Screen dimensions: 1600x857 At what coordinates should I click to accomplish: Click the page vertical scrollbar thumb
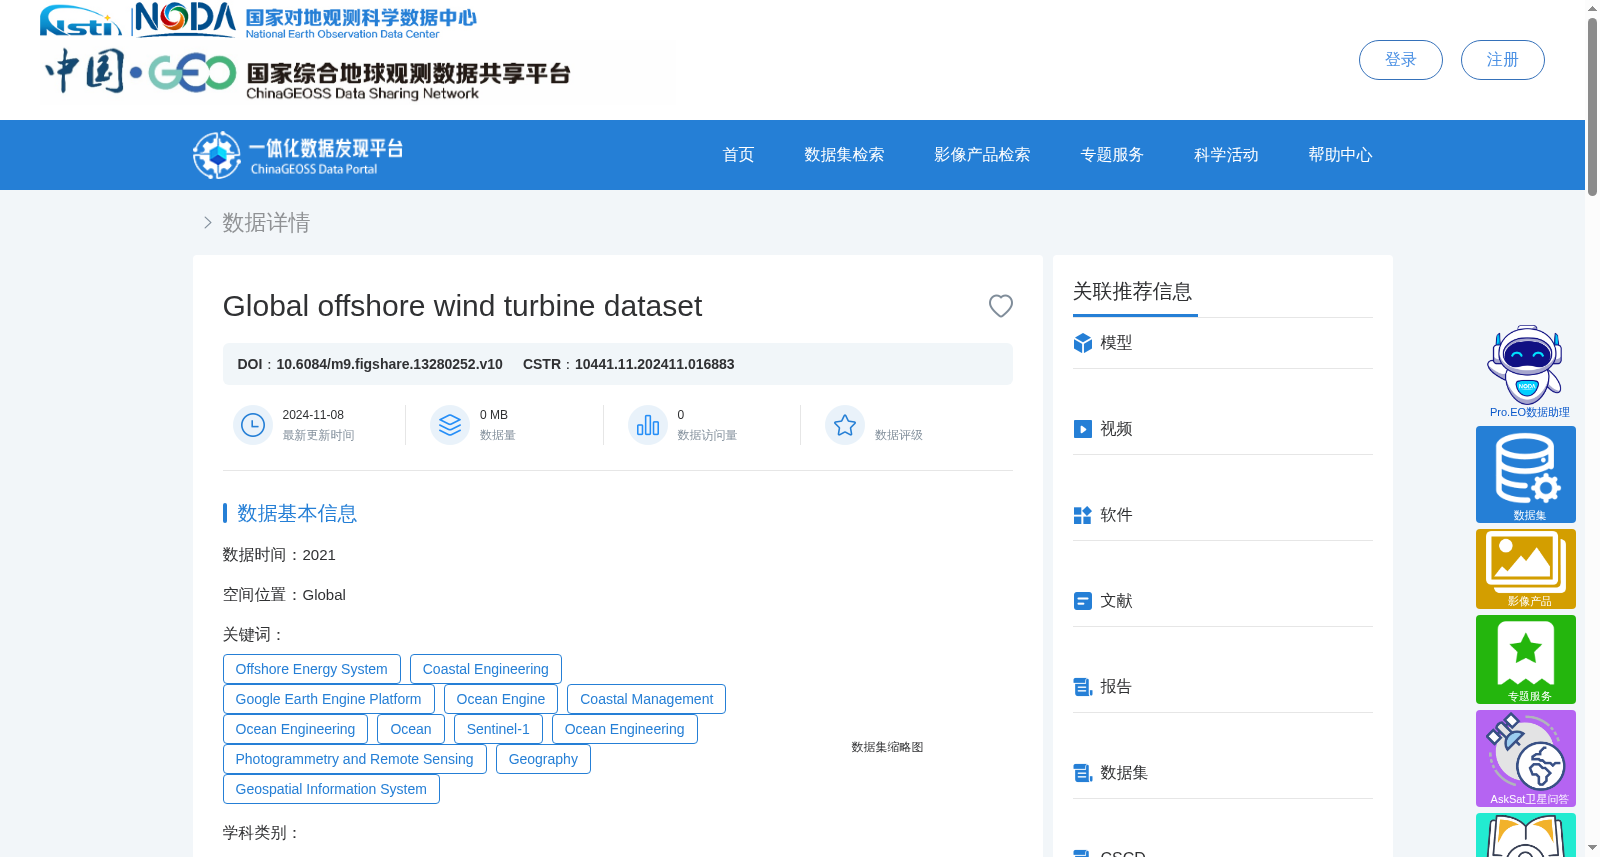click(x=1592, y=105)
